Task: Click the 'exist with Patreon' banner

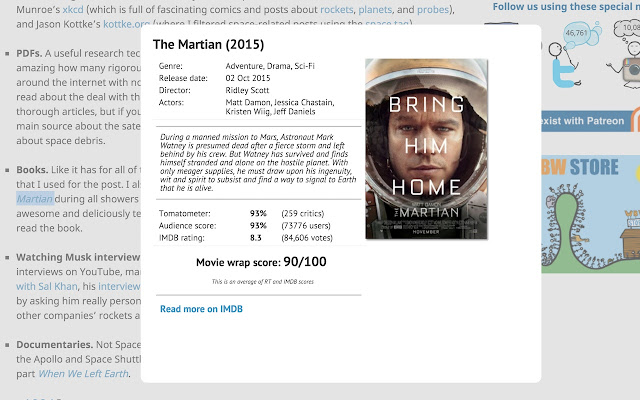Action: click(x=585, y=122)
